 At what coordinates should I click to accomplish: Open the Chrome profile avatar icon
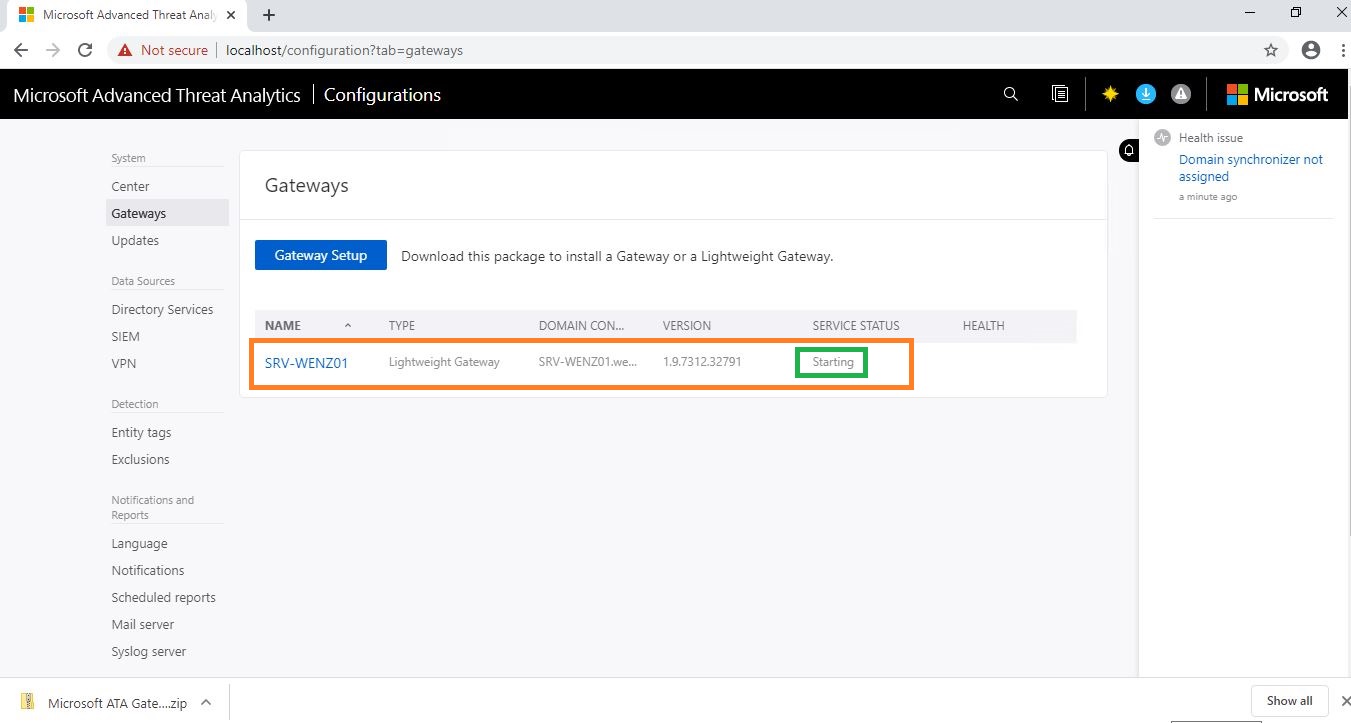[1311, 50]
